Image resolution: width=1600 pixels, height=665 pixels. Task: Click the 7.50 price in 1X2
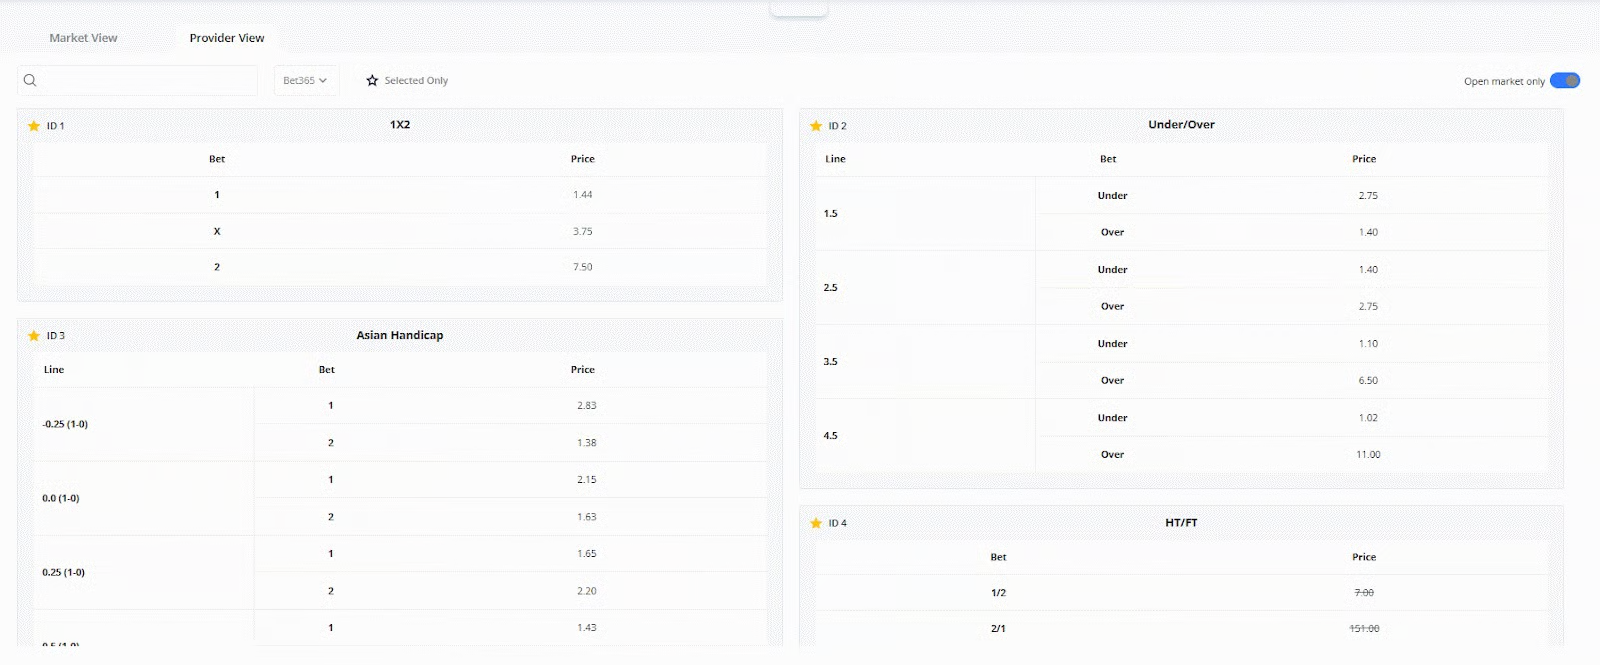point(583,267)
